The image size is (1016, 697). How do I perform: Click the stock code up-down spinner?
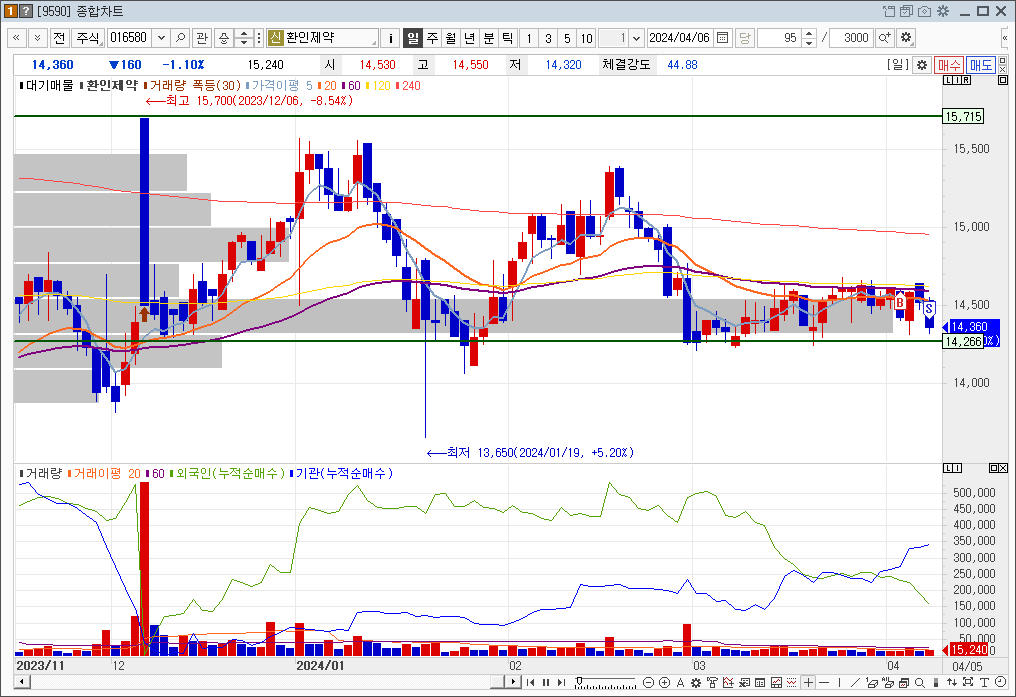pos(244,38)
